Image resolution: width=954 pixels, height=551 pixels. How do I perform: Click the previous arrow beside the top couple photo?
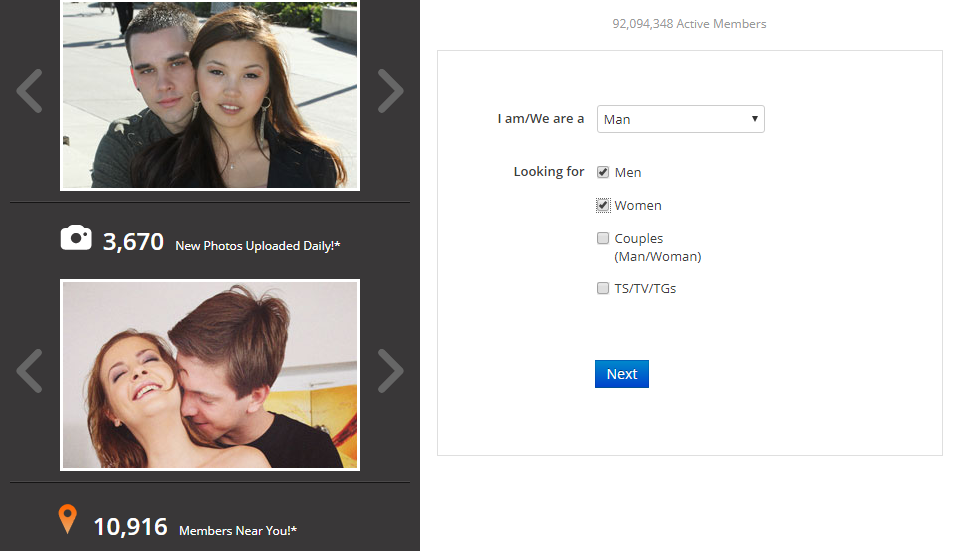[29, 91]
